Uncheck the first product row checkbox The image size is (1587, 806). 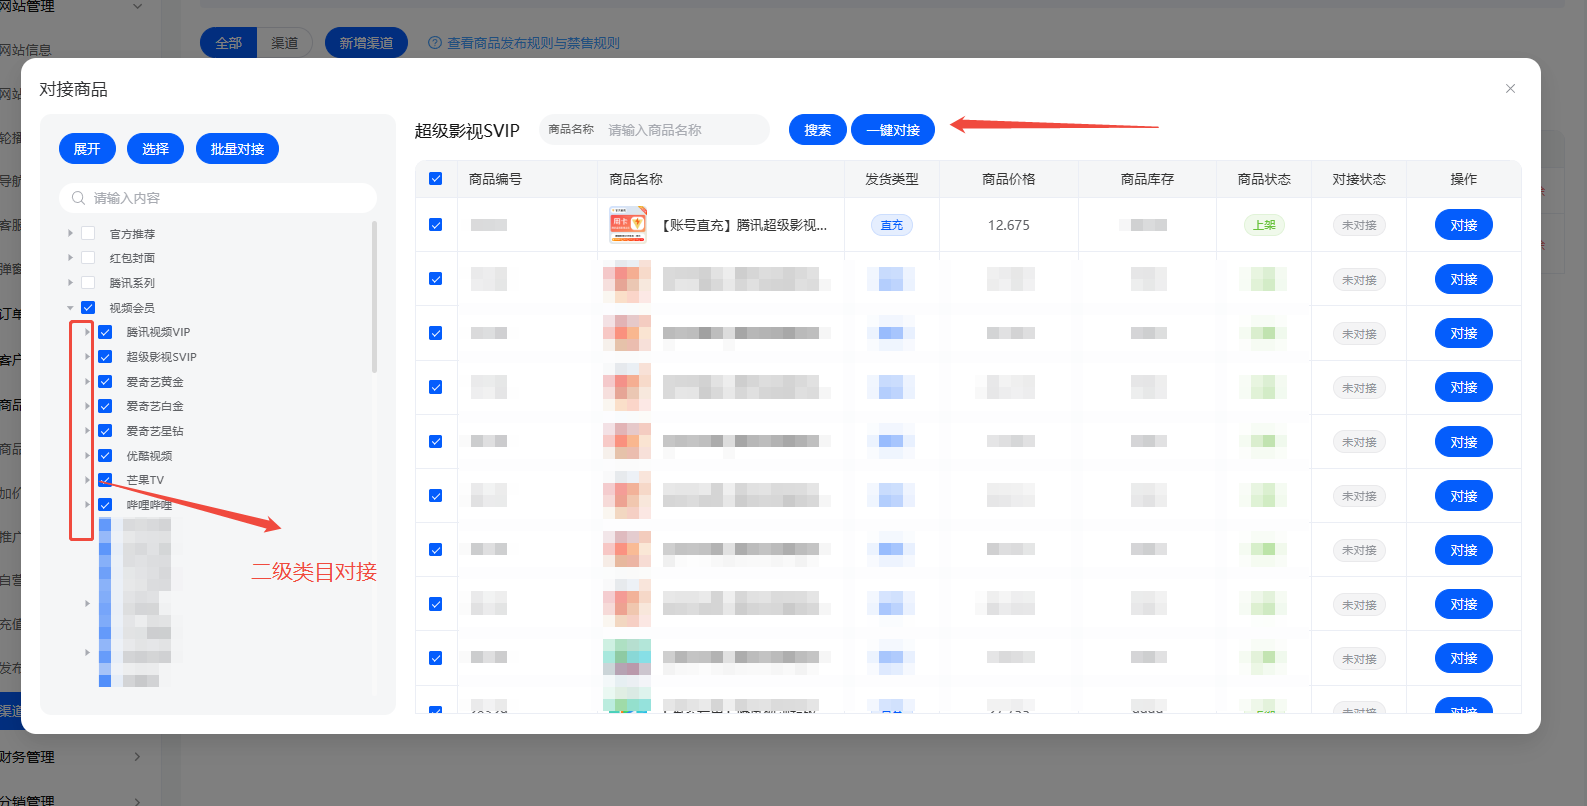pos(436,225)
